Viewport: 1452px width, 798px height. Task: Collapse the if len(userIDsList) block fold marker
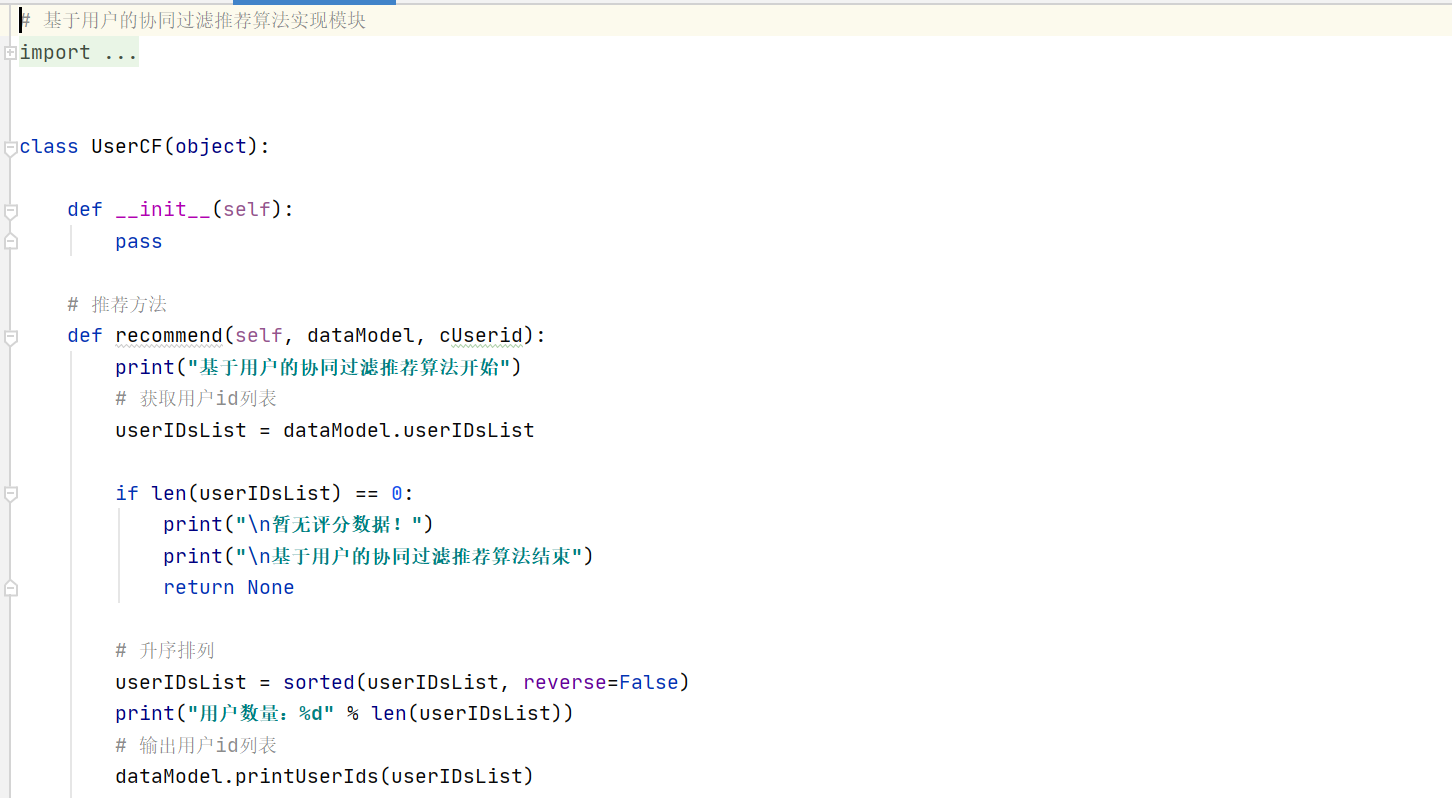(10, 494)
